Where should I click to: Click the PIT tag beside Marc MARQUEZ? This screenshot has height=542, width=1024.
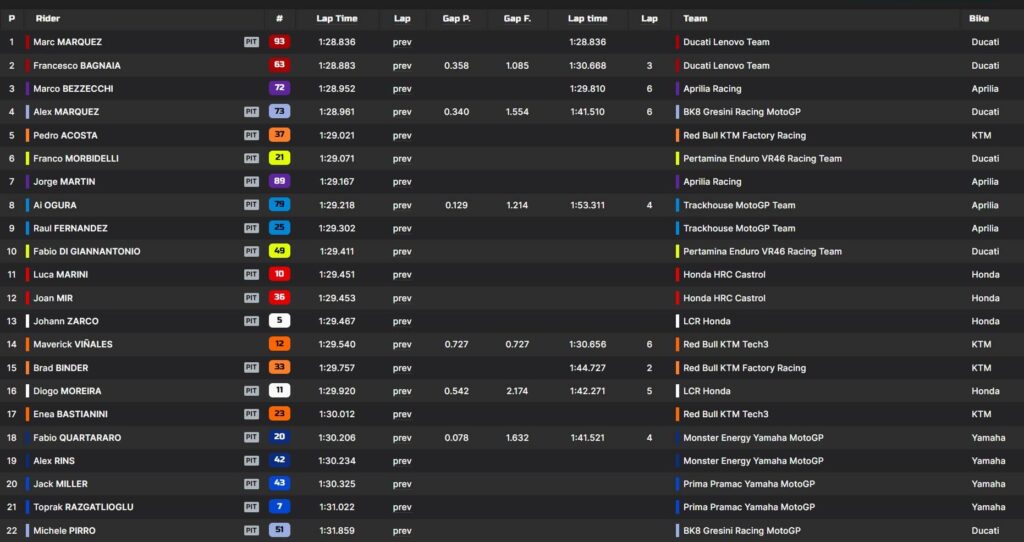click(x=251, y=42)
